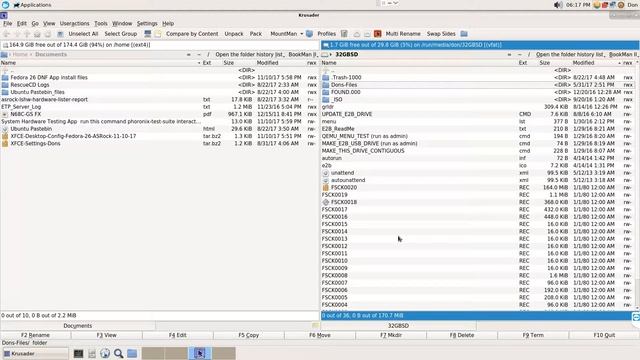Open left panel folder history list
640x360 pixels.
(x=249, y=54)
